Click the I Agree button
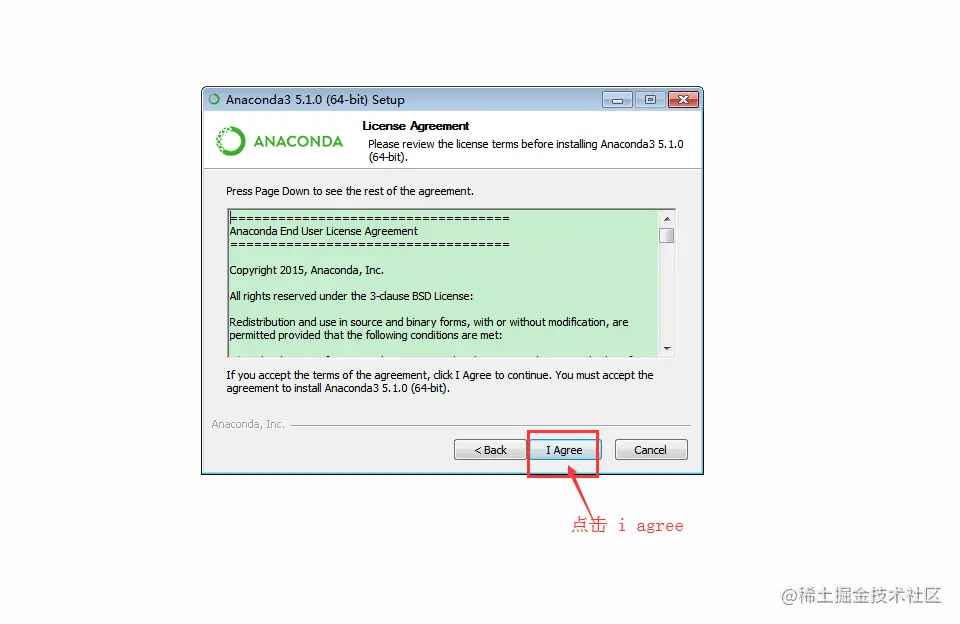Viewport: 960px width, 624px height. click(x=564, y=450)
